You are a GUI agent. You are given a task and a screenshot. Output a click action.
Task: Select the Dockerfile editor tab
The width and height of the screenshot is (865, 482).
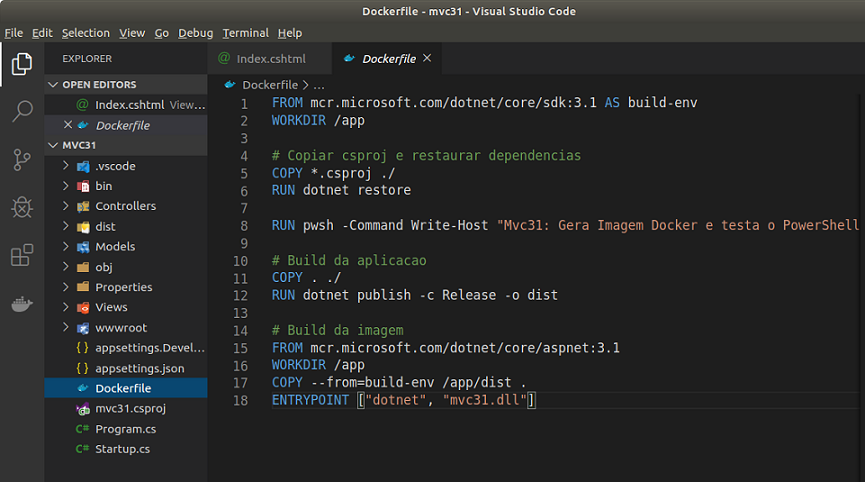(387, 58)
